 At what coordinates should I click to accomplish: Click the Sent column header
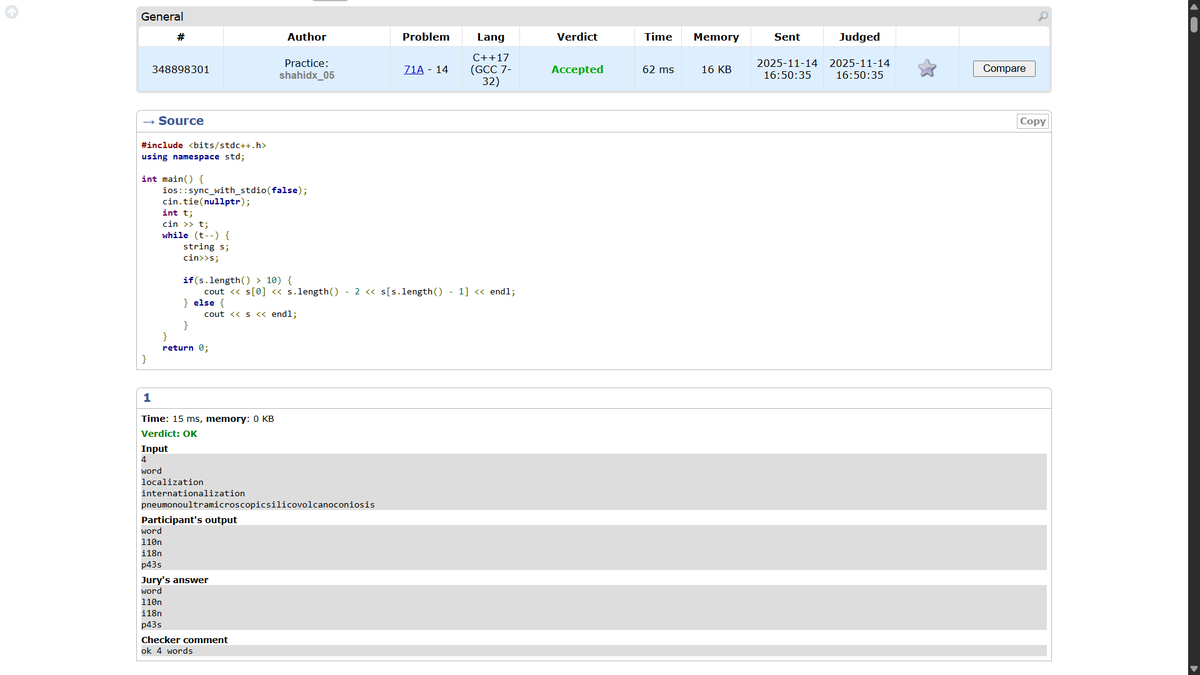tap(787, 36)
